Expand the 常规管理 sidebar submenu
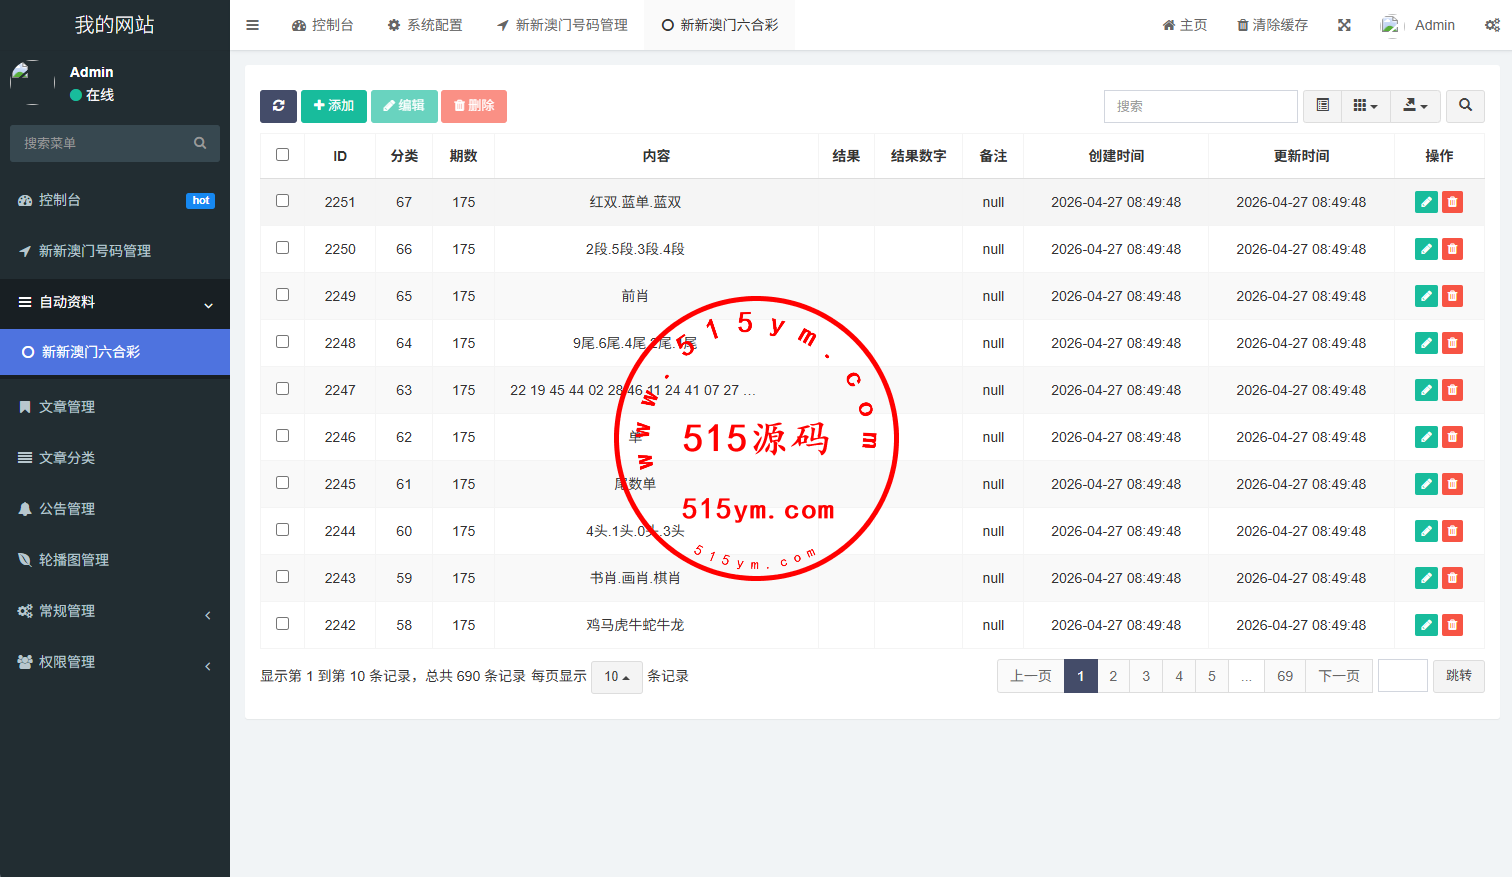The height and width of the screenshot is (877, 1512). click(67, 611)
